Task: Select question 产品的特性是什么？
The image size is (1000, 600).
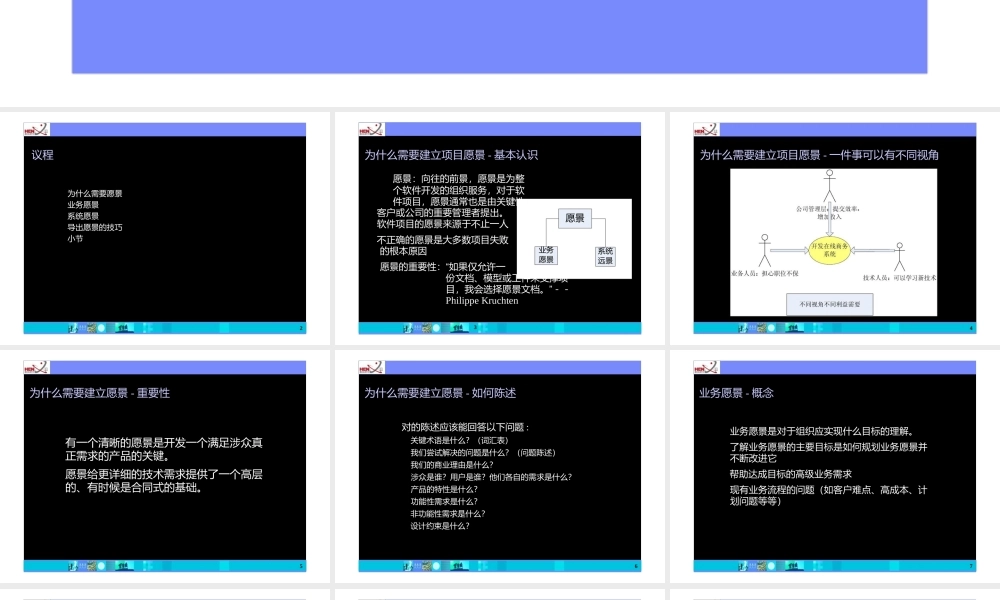Action: pyautogui.click(x=444, y=489)
